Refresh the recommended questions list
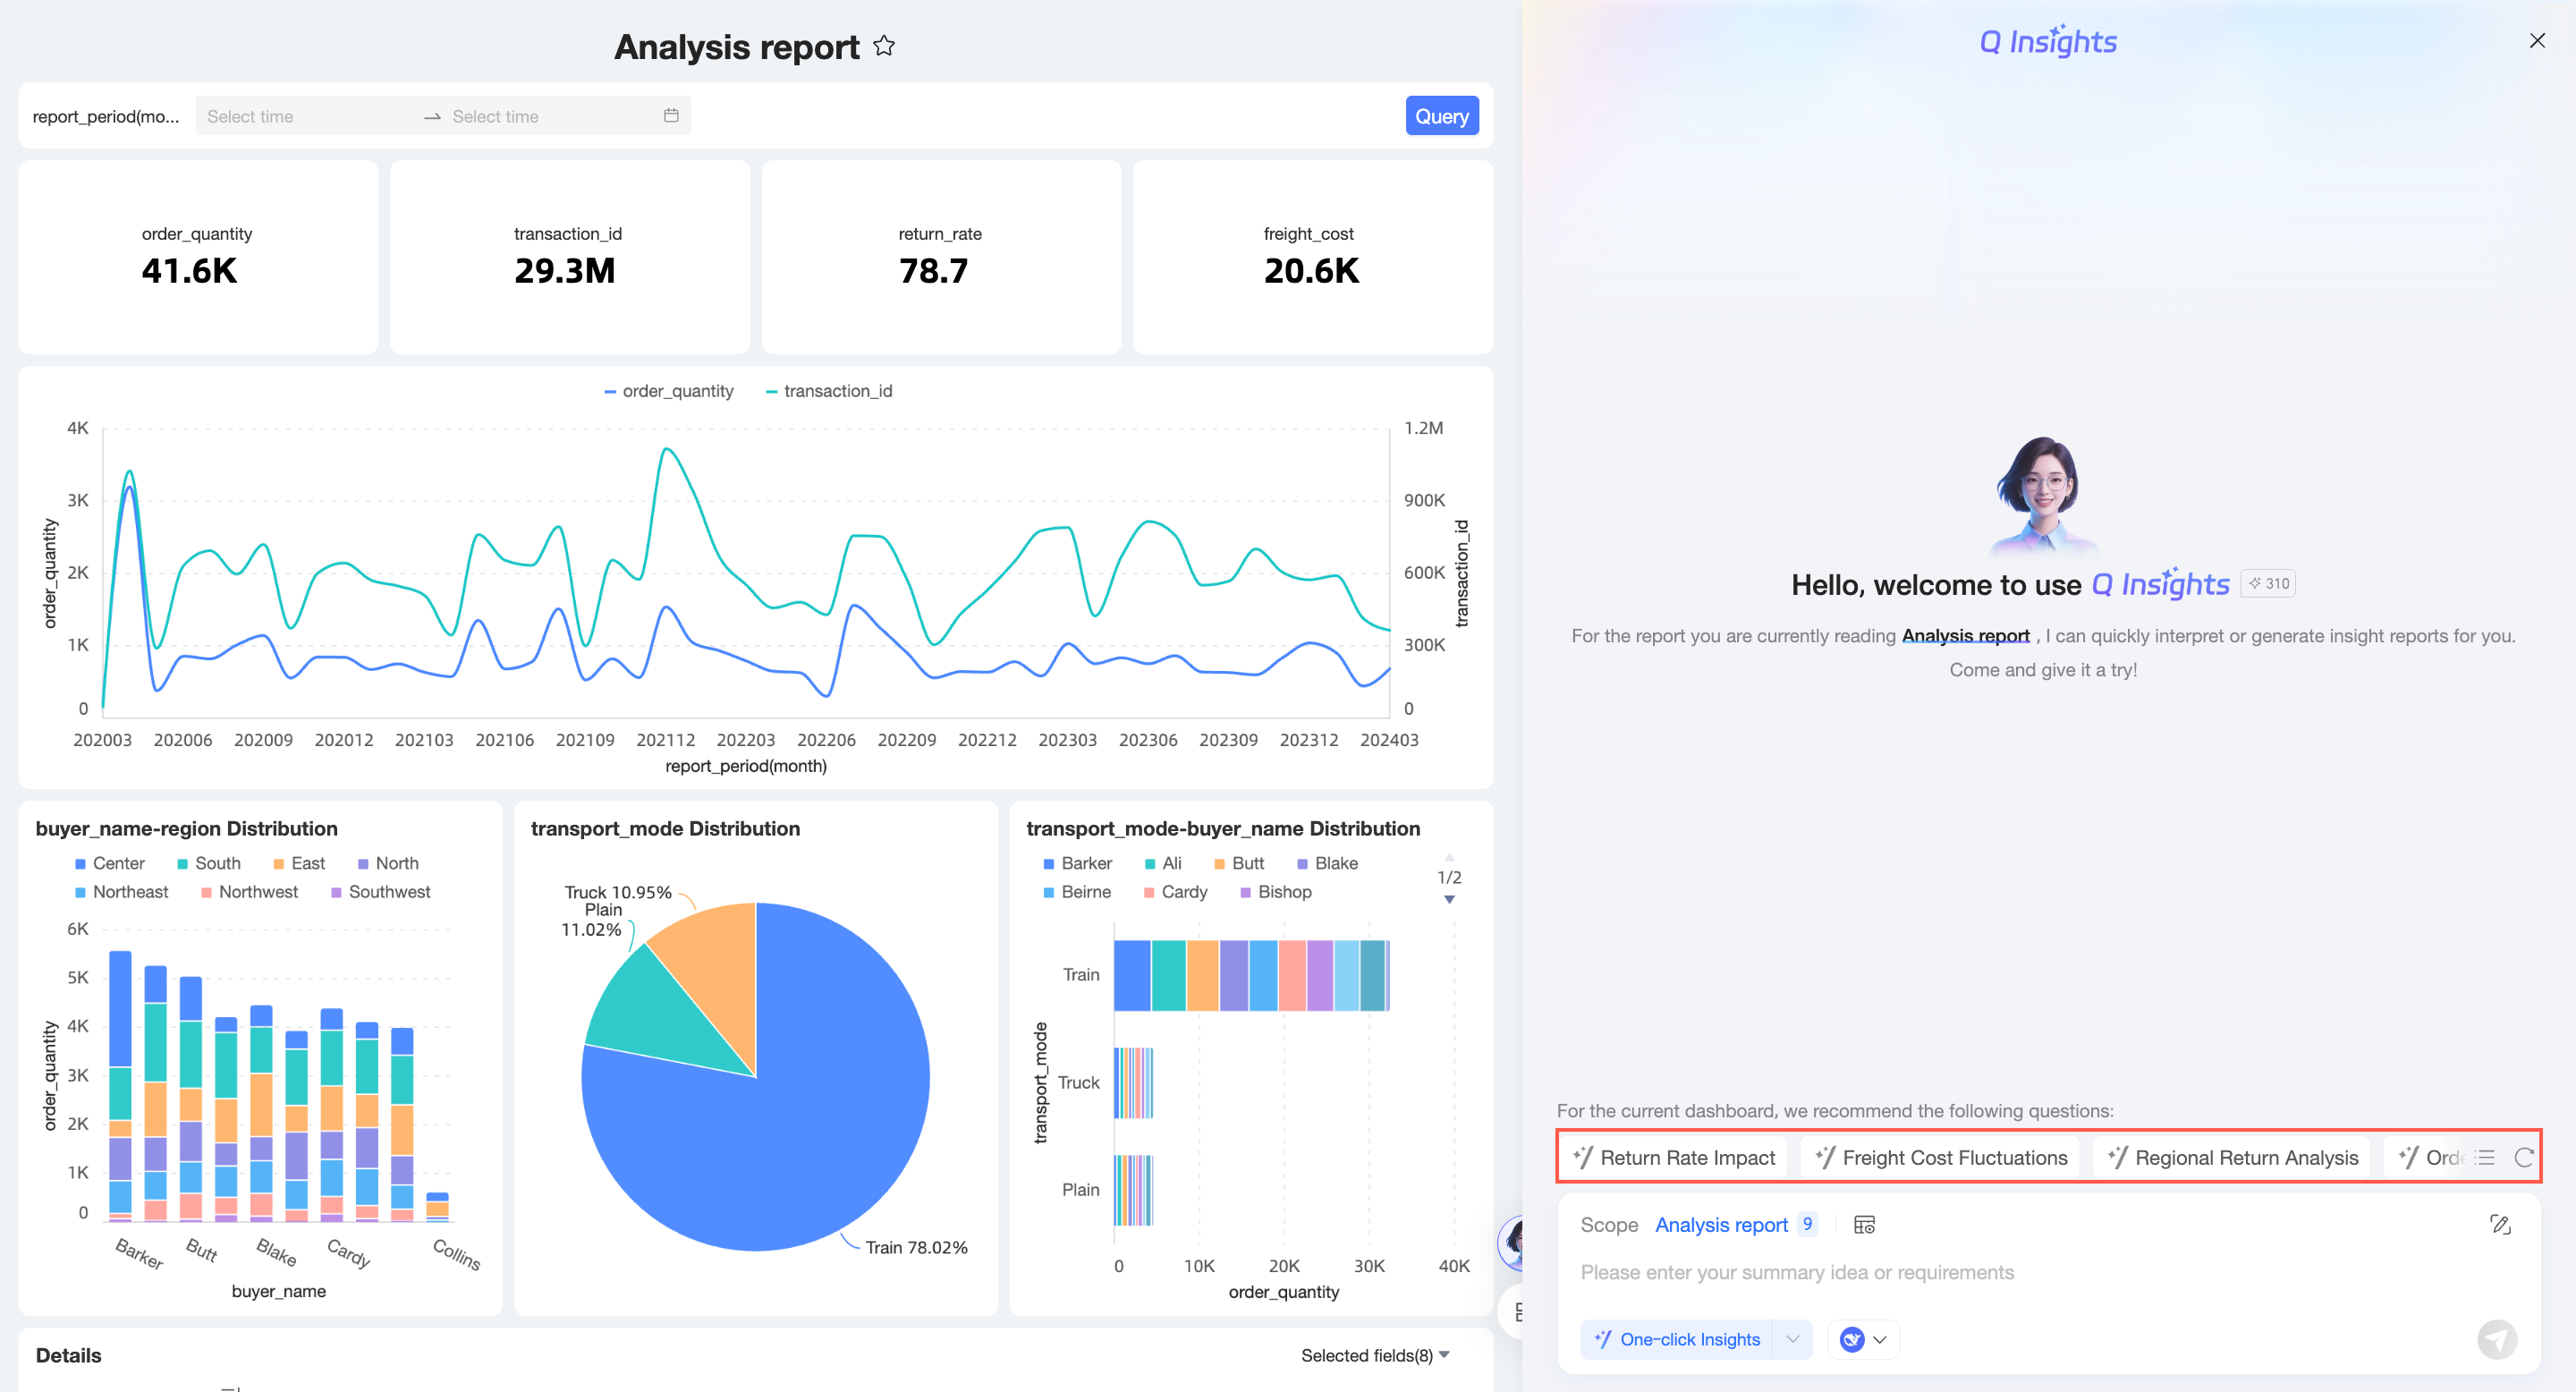This screenshot has height=1392, width=2576. point(2523,1157)
